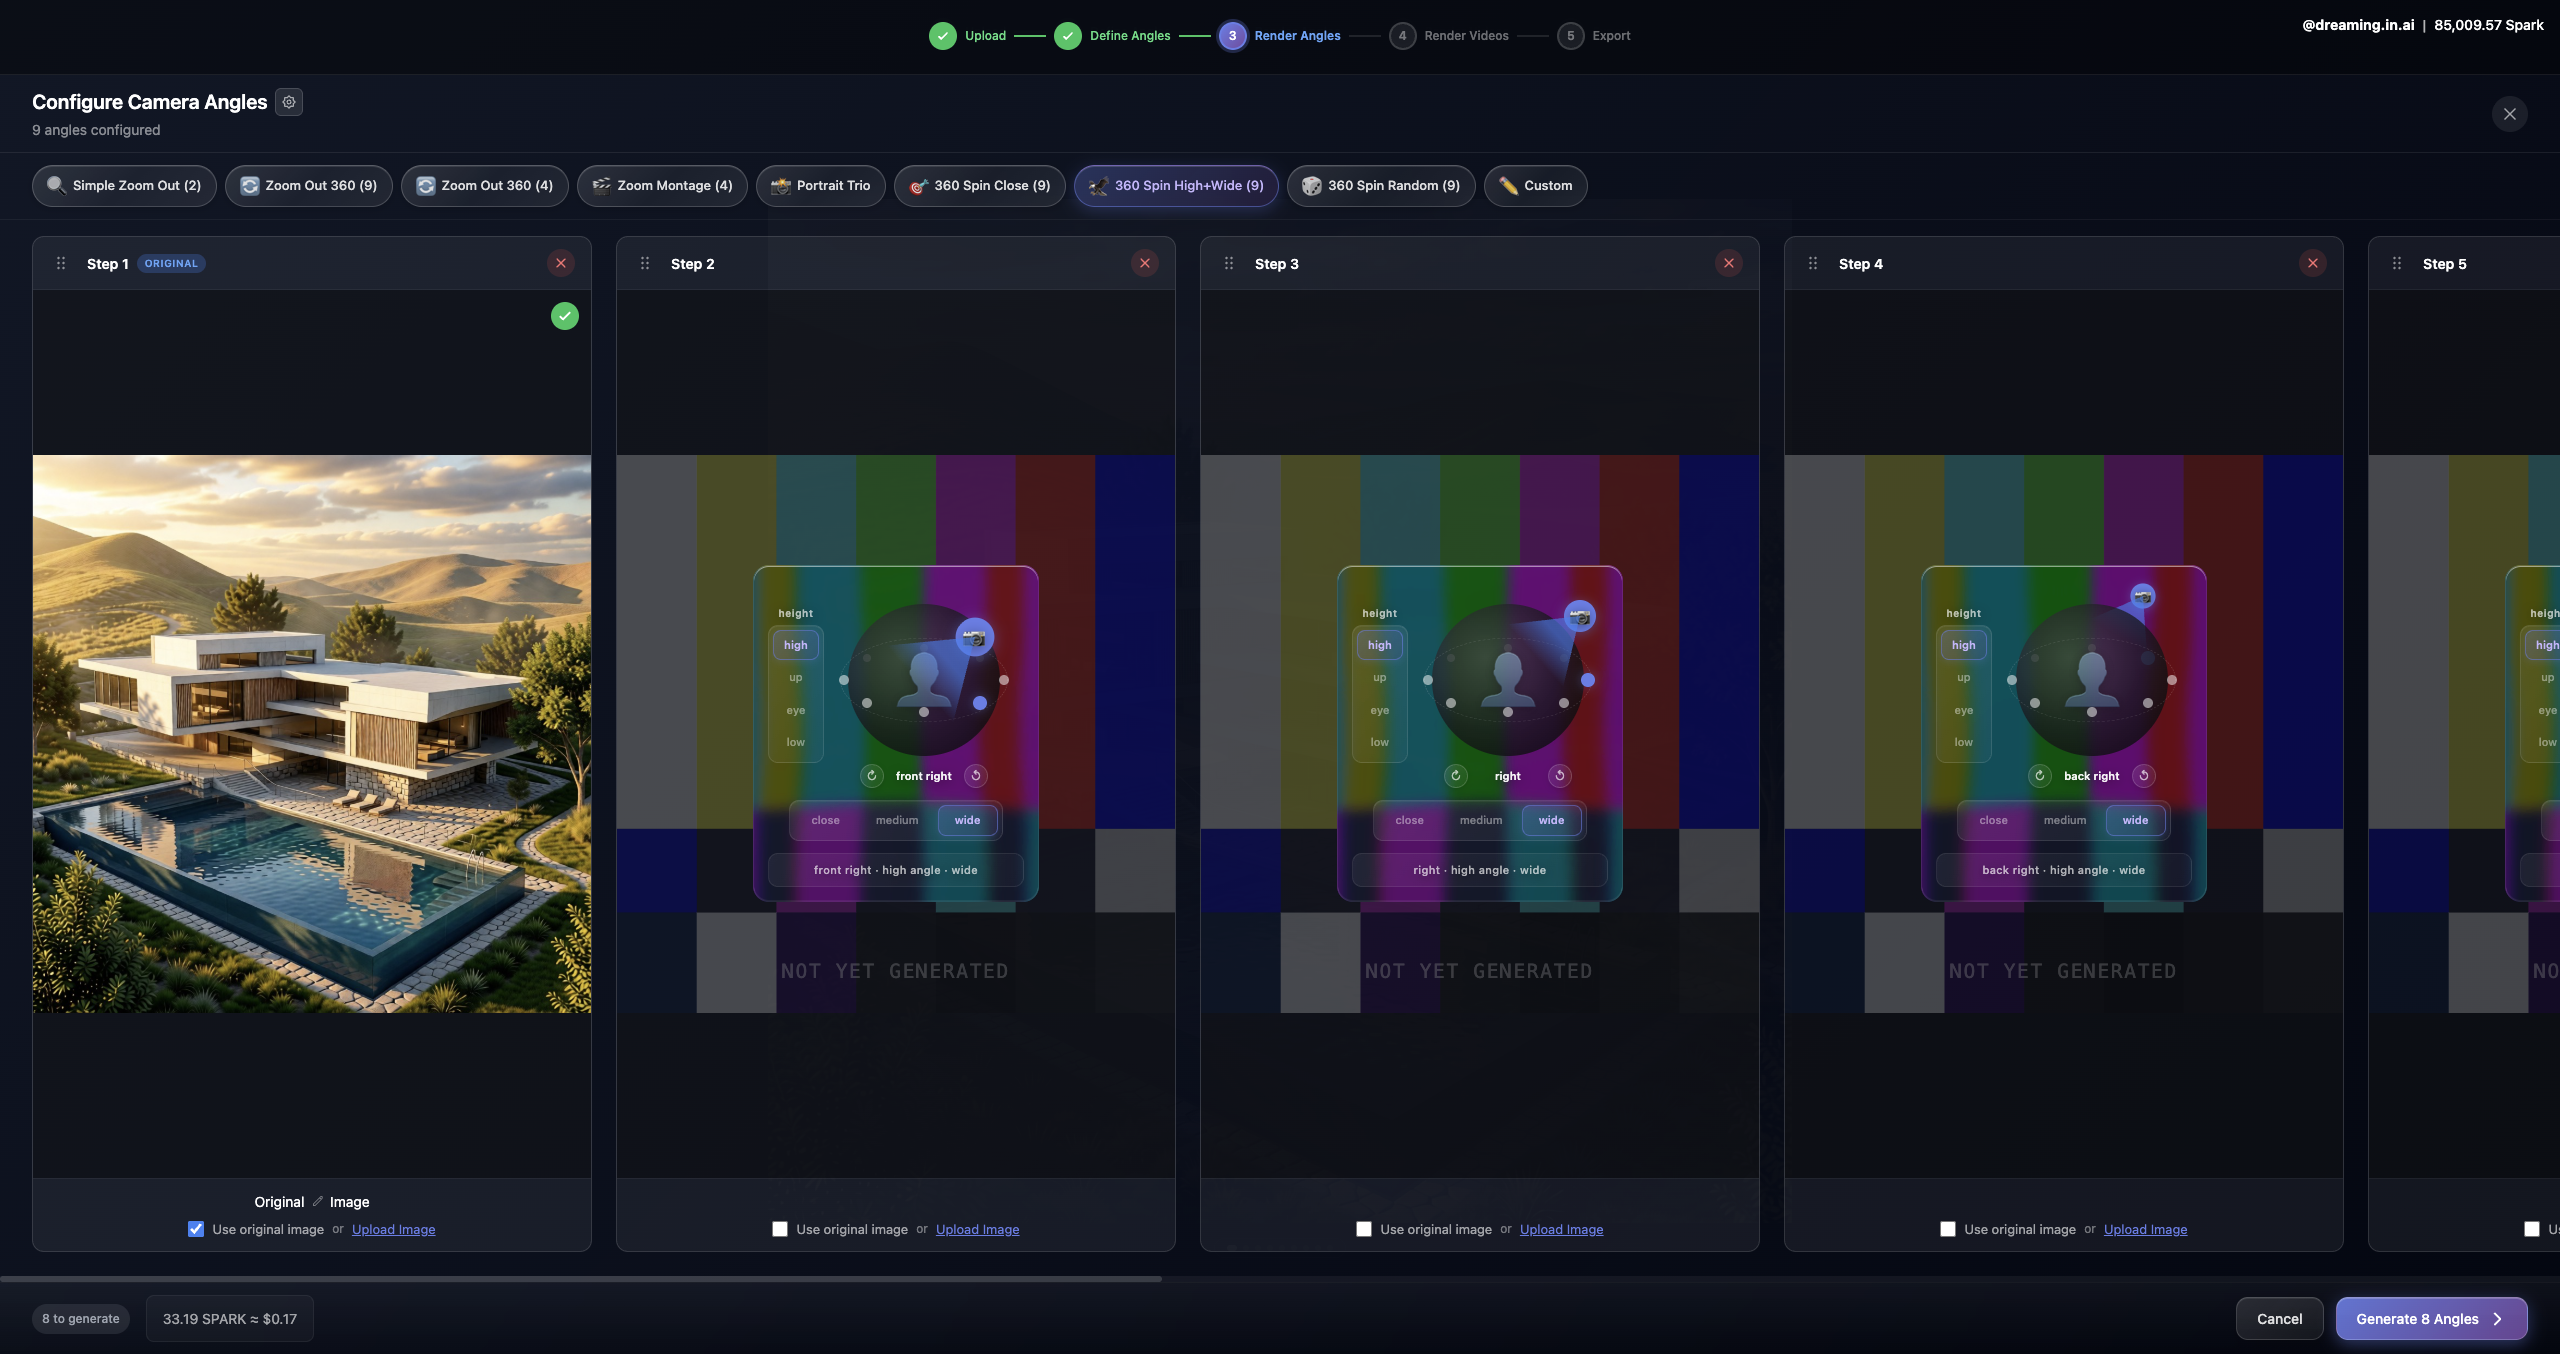Select the Portrait Trio preset
The image size is (2560, 1354).
pyautogui.click(x=820, y=185)
